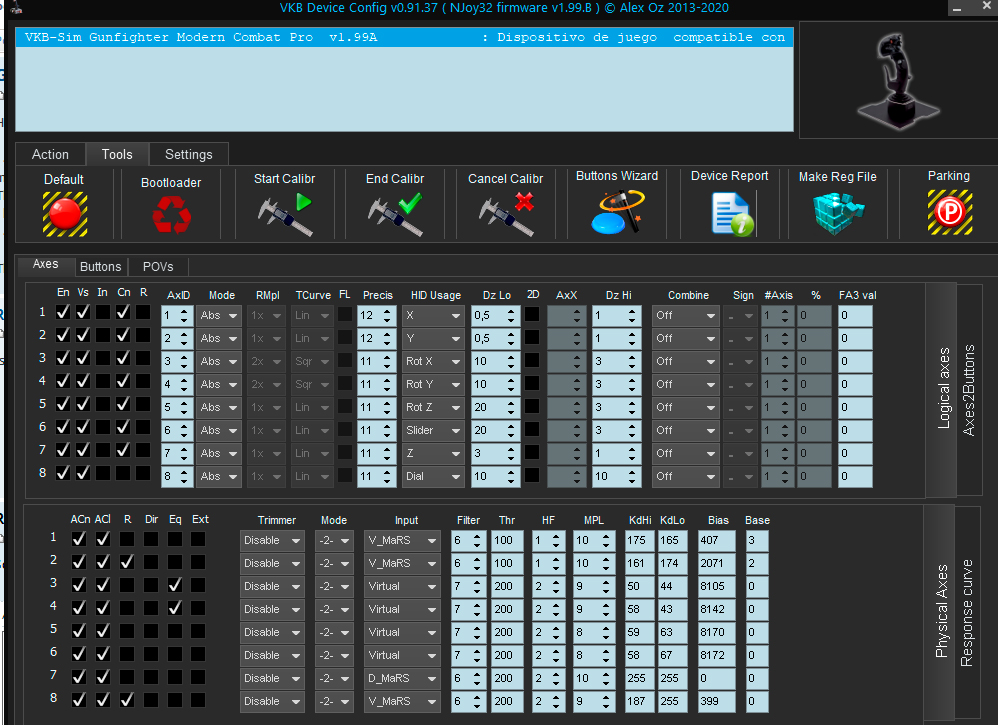Enable Cn checkbox for logical axis 8
The width and height of the screenshot is (998, 725).
coord(123,473)
